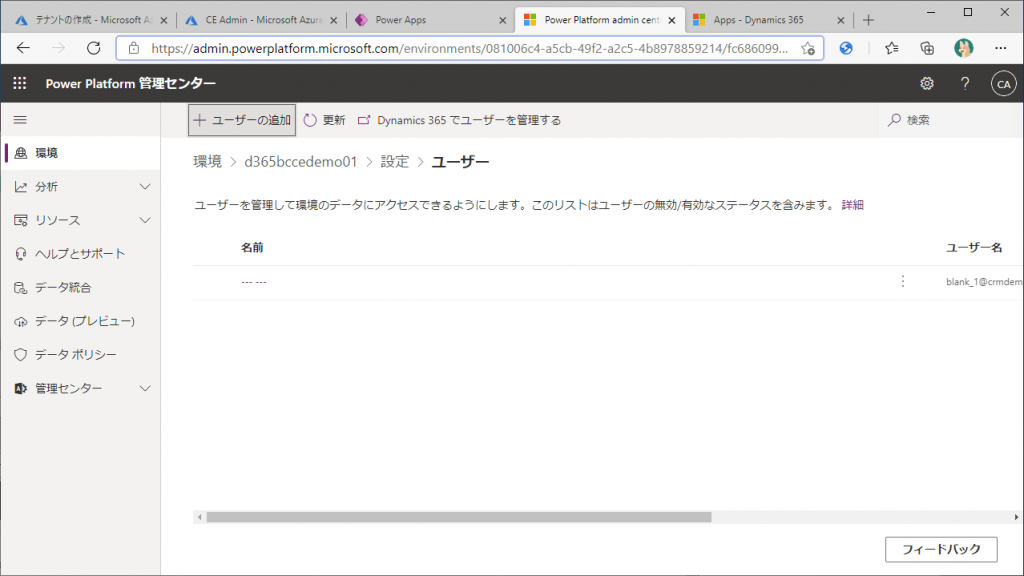This screenshot has width=1024, height=576.
Task: Switch to CE Admin Azure tab
Action: click(259, 20)
